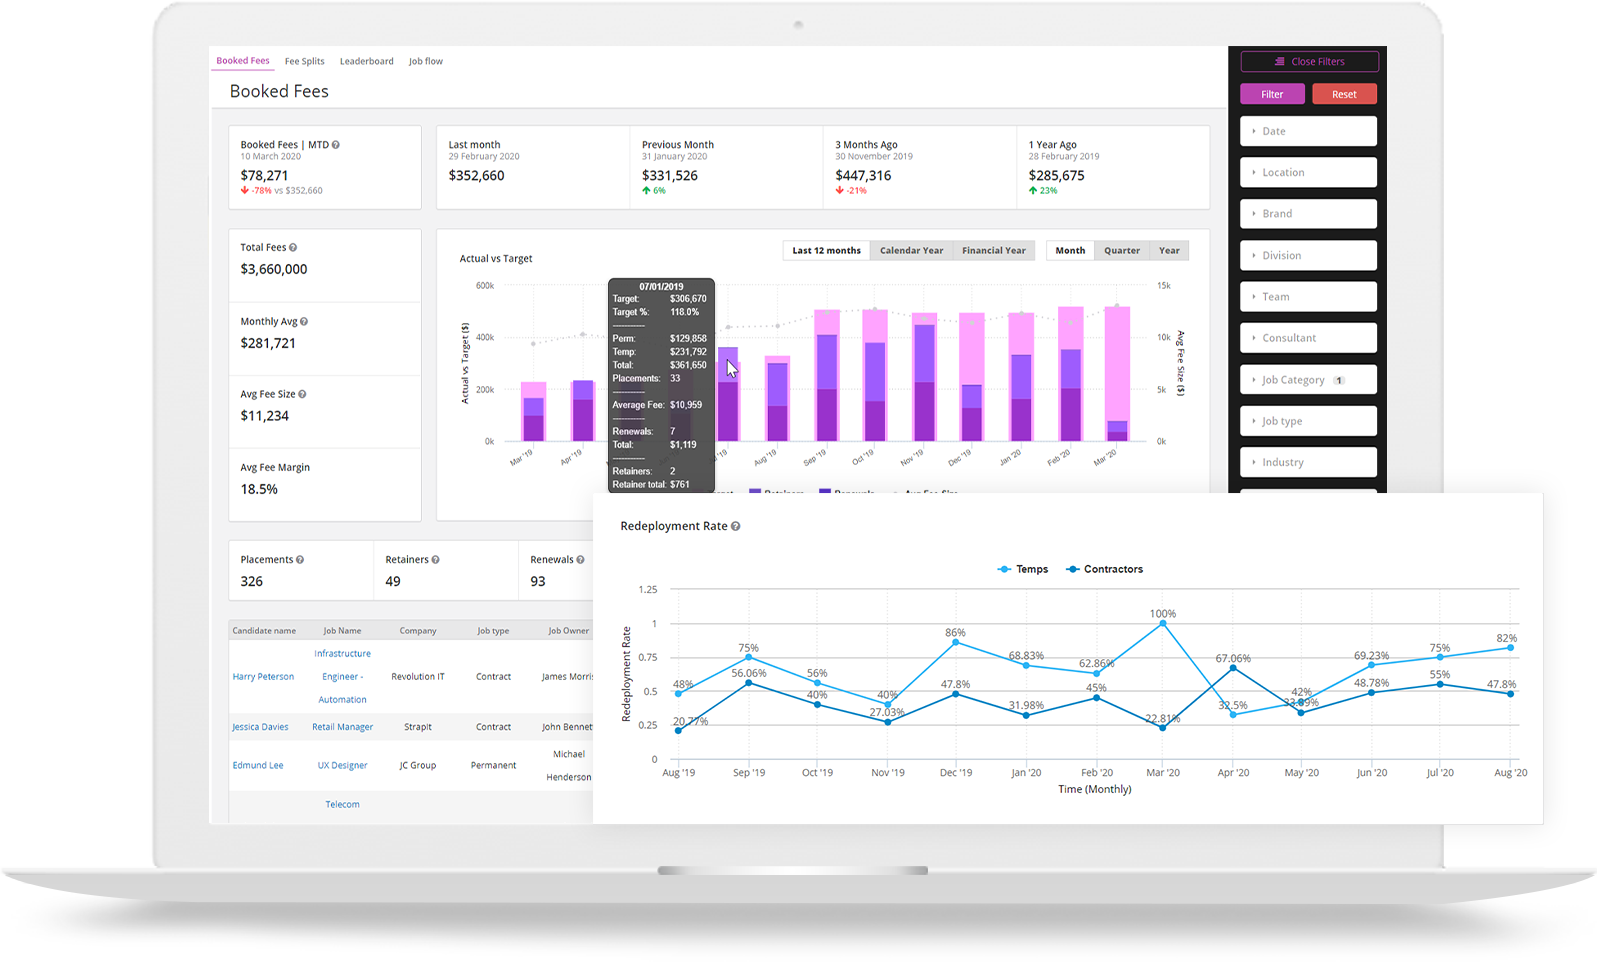Click the $352,660 Last month value
Image resolution: width=1600 pixels, height=964 pixels.
point(476,176)
